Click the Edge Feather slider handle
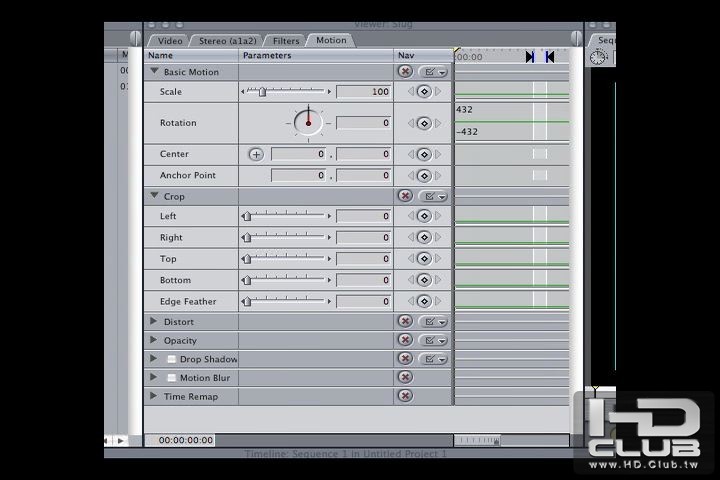 247,301
